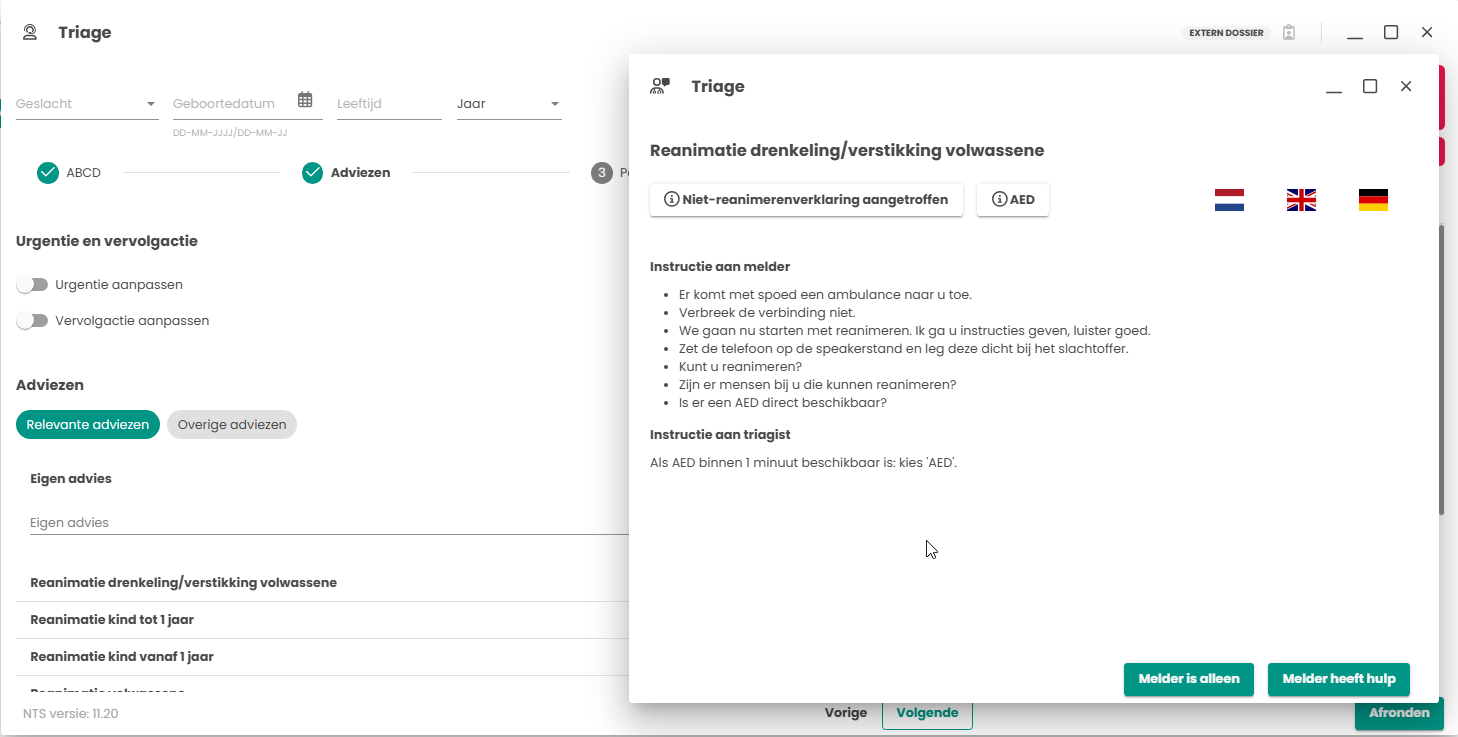Enable the Urgentie aanpassen switch
The width and height of the screenshot is (1458, 737).
pos(32,285)
